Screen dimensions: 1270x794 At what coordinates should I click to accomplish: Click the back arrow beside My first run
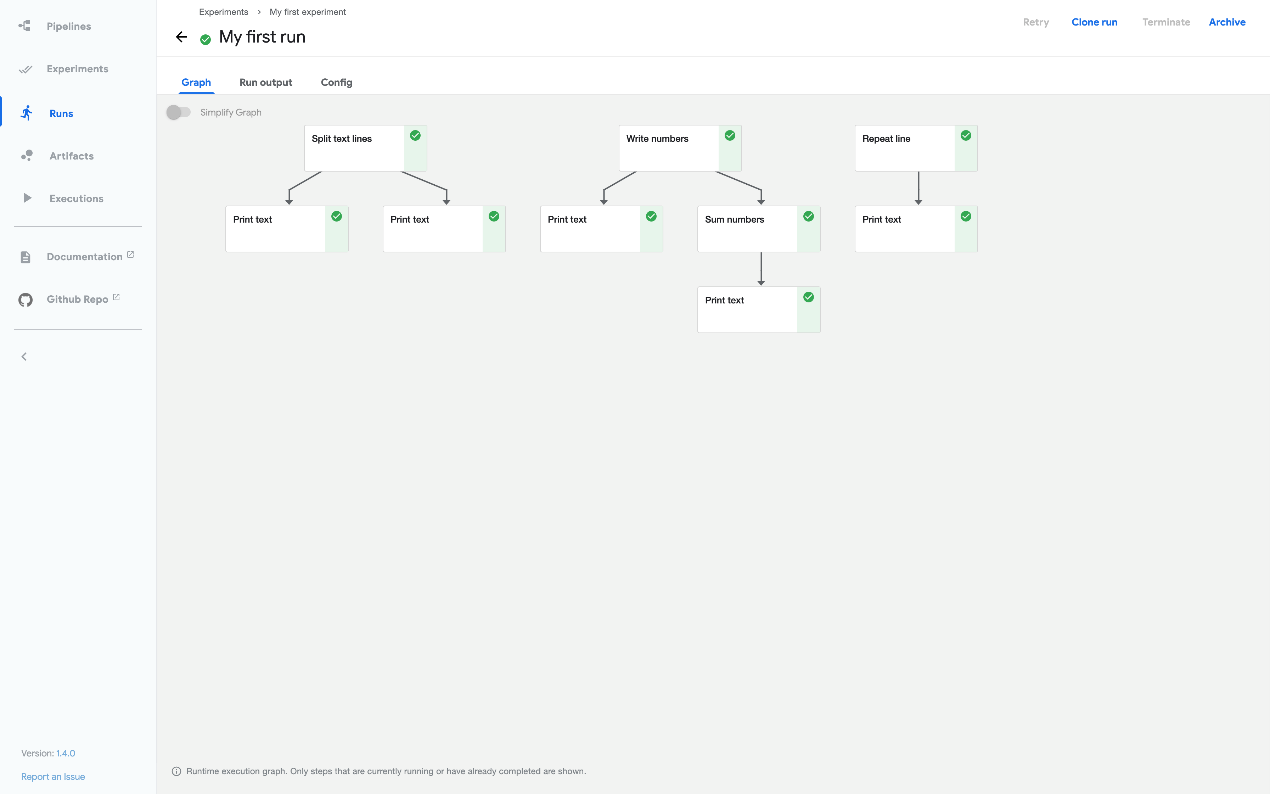pos(181,37)
